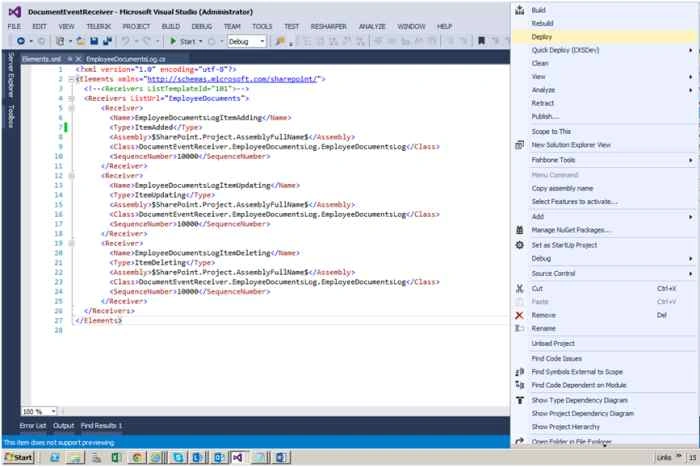Open the editor zoom percentage combo box
The image size is (700, 467).
click(x=39, y=411)
